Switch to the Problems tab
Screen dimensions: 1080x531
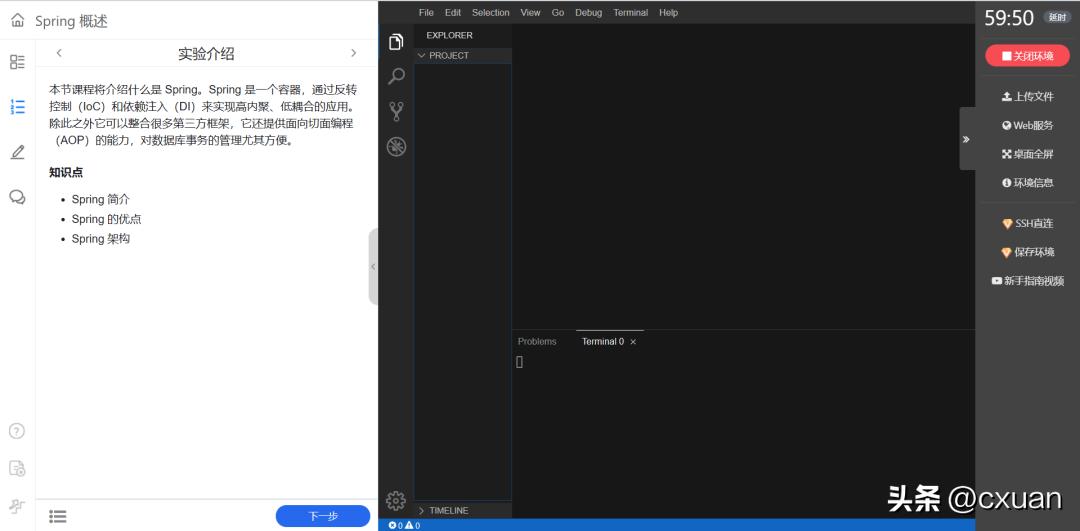click(x=537, y=342)
